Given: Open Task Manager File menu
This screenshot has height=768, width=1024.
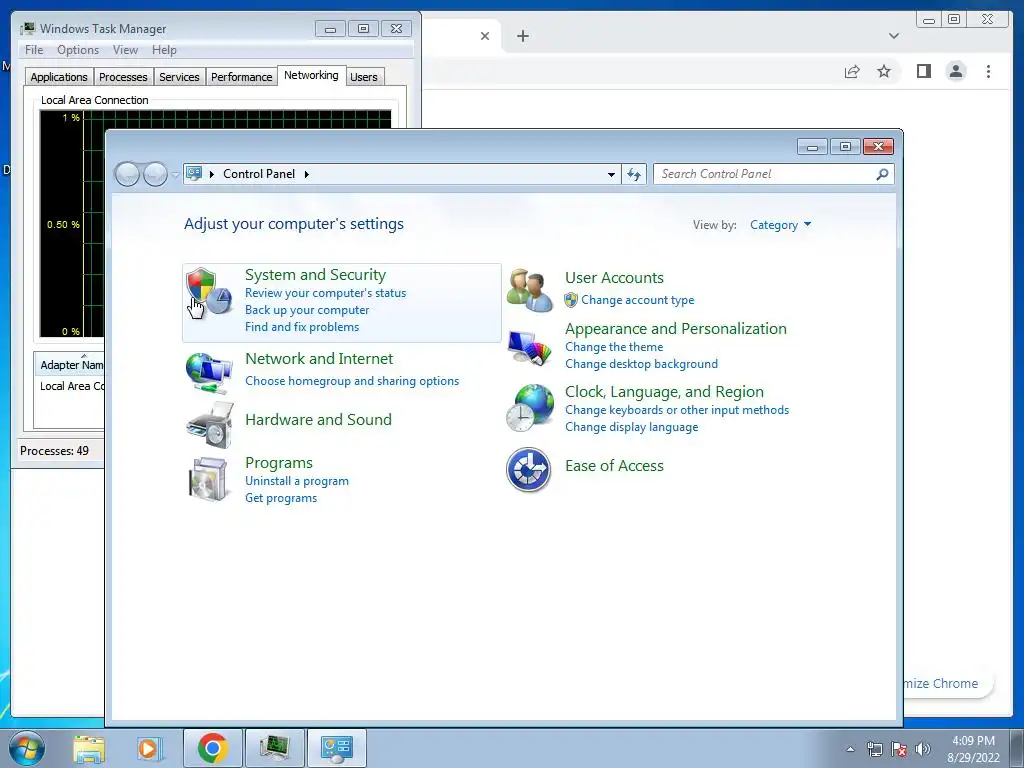Looking at the screenshot, I should pos(34,50).
